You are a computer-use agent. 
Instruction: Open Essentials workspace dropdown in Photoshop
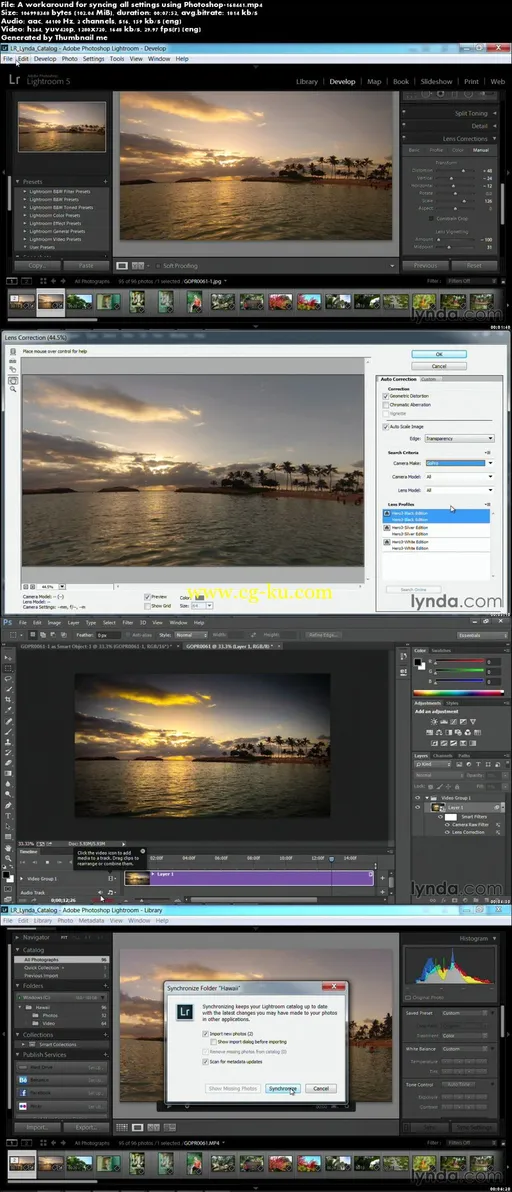tap(482, 635)
